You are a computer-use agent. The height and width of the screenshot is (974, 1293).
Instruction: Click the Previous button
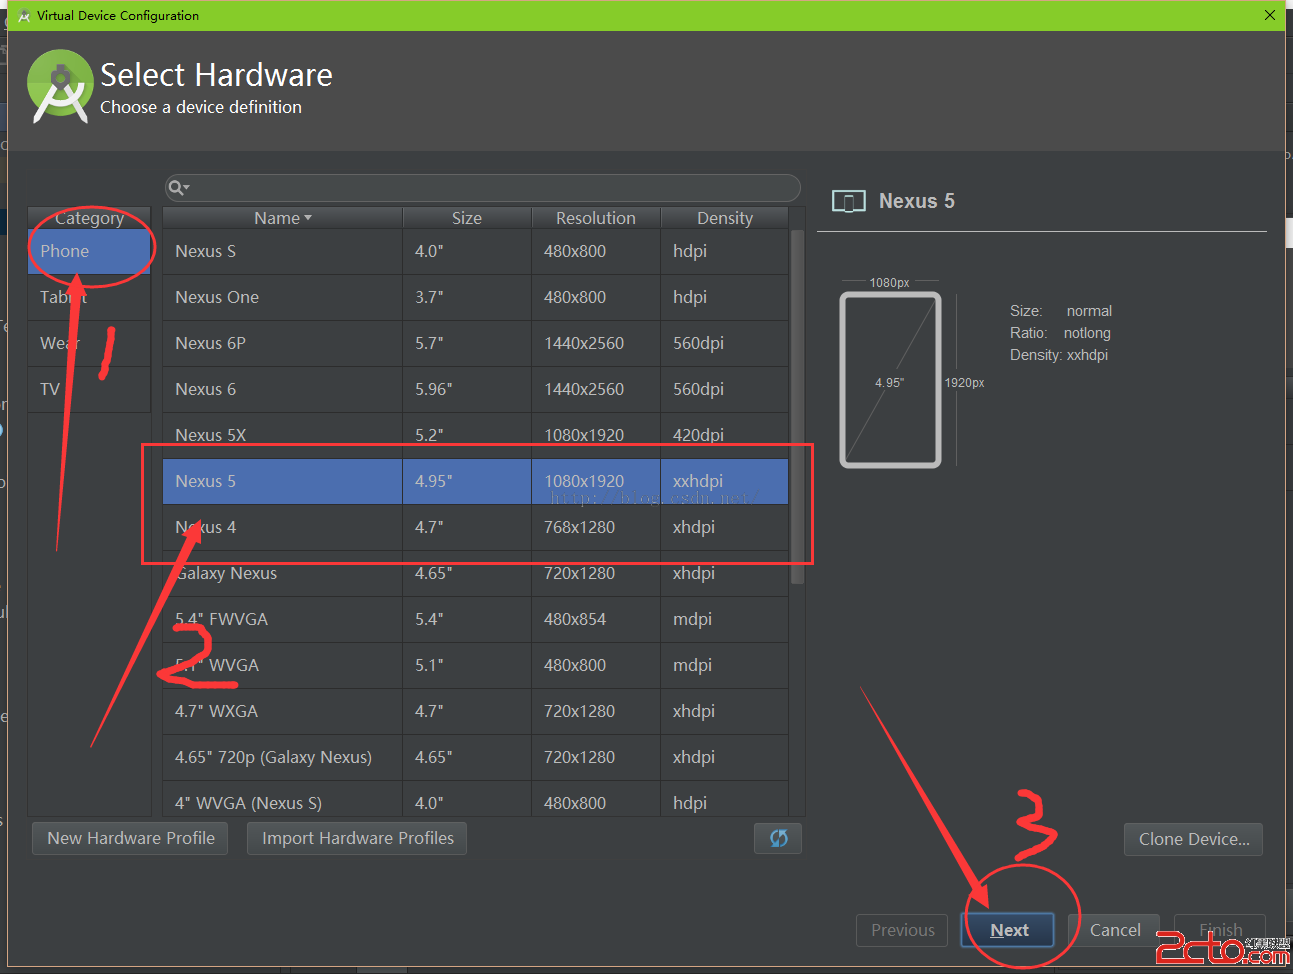[903, 930]
